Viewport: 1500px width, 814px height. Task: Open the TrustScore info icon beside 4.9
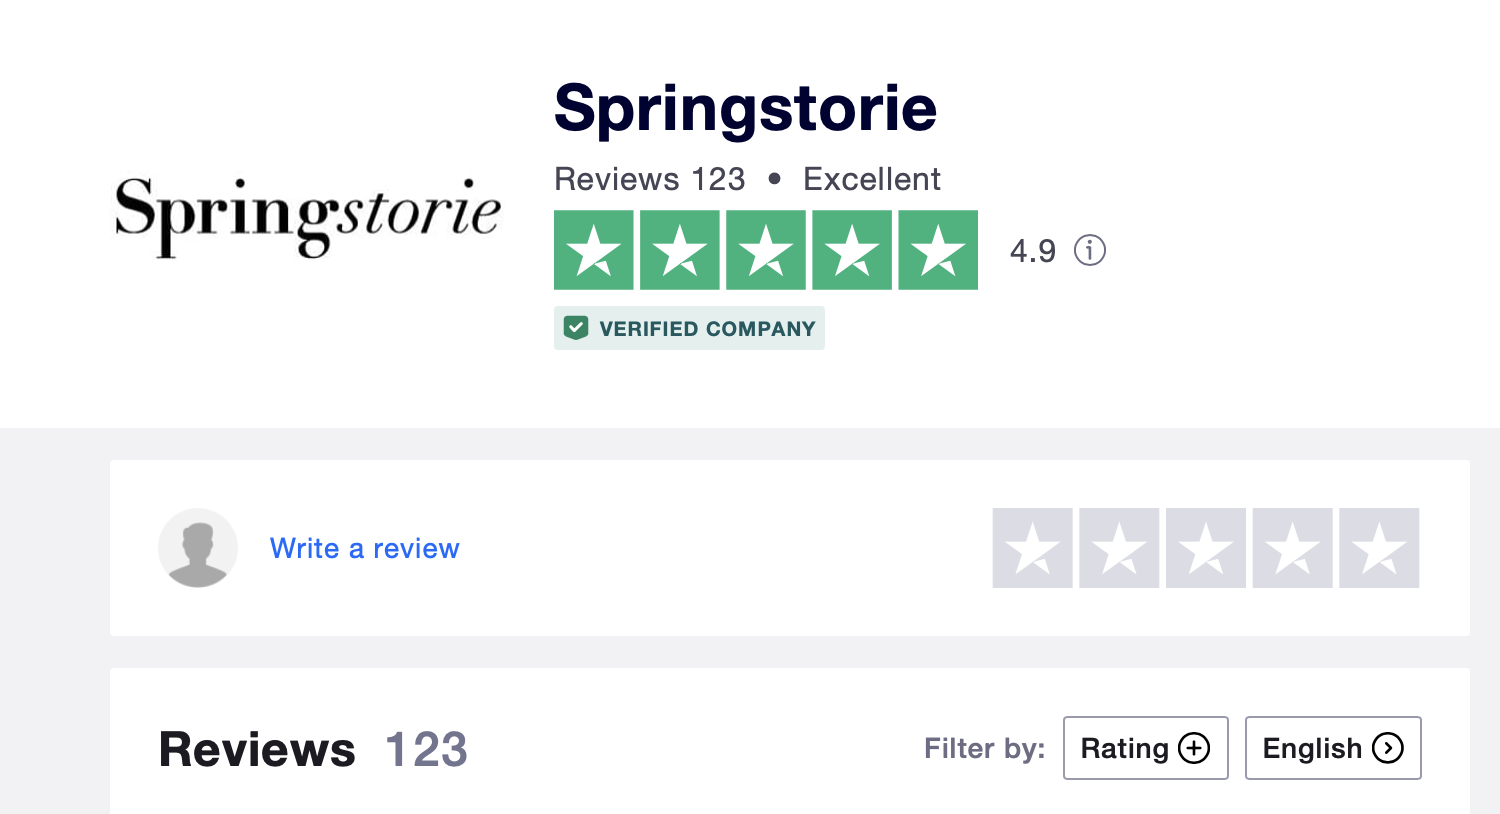pyautogui.click(x=1089, y=250)
